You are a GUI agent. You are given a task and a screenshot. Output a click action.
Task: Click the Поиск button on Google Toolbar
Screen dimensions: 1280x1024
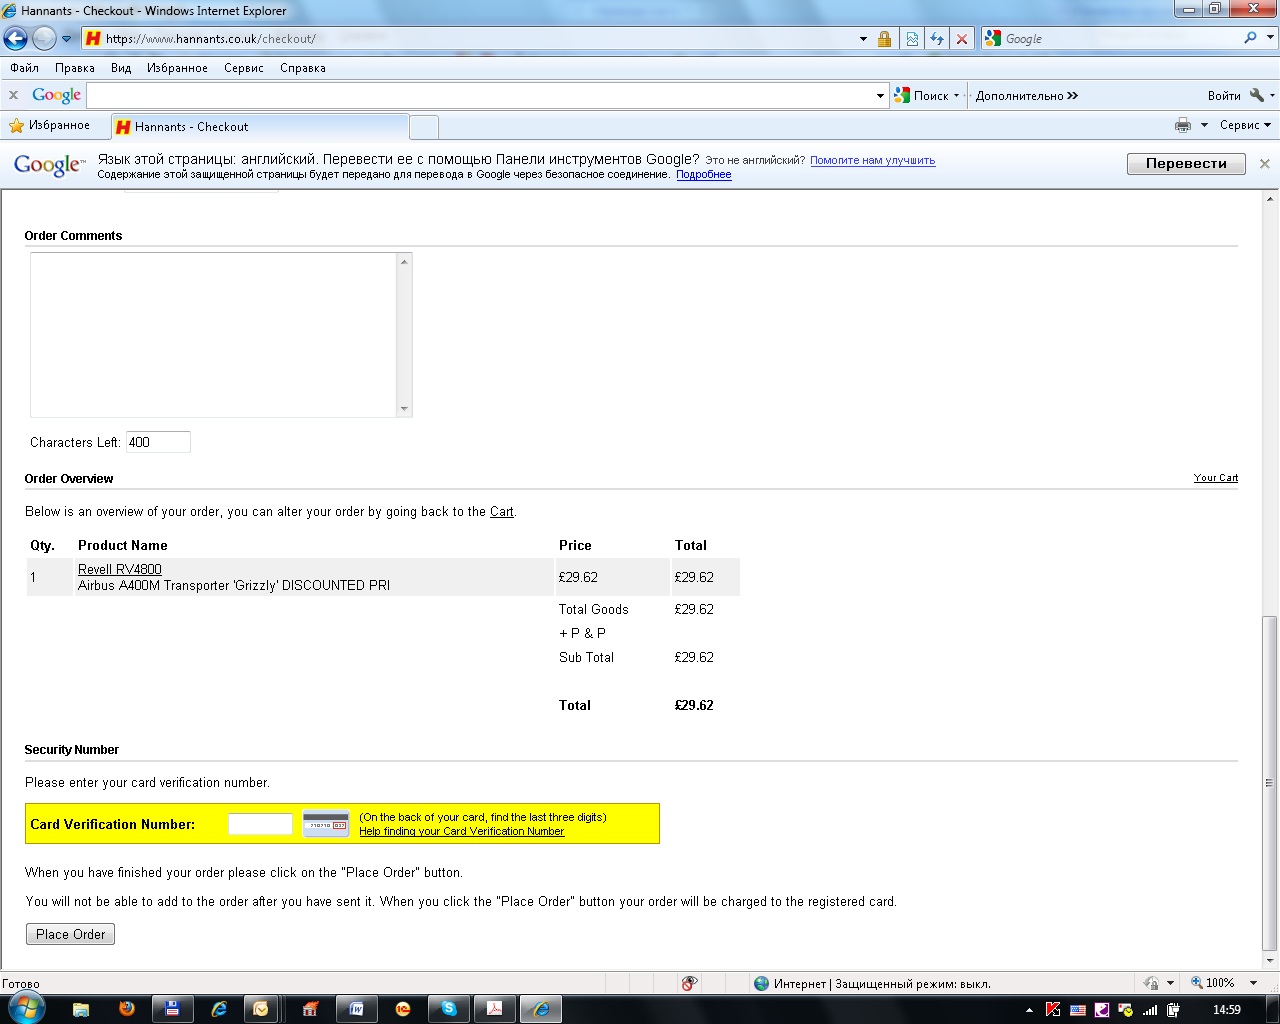[x=923, y=96]
